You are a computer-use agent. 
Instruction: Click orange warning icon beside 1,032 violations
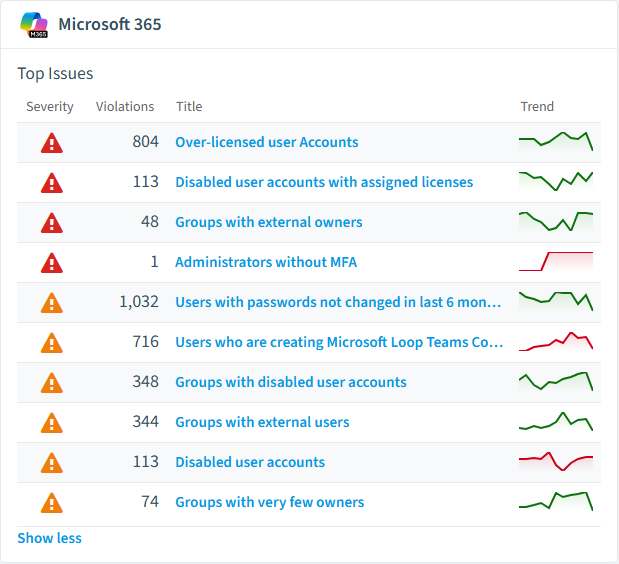(52, 303)
